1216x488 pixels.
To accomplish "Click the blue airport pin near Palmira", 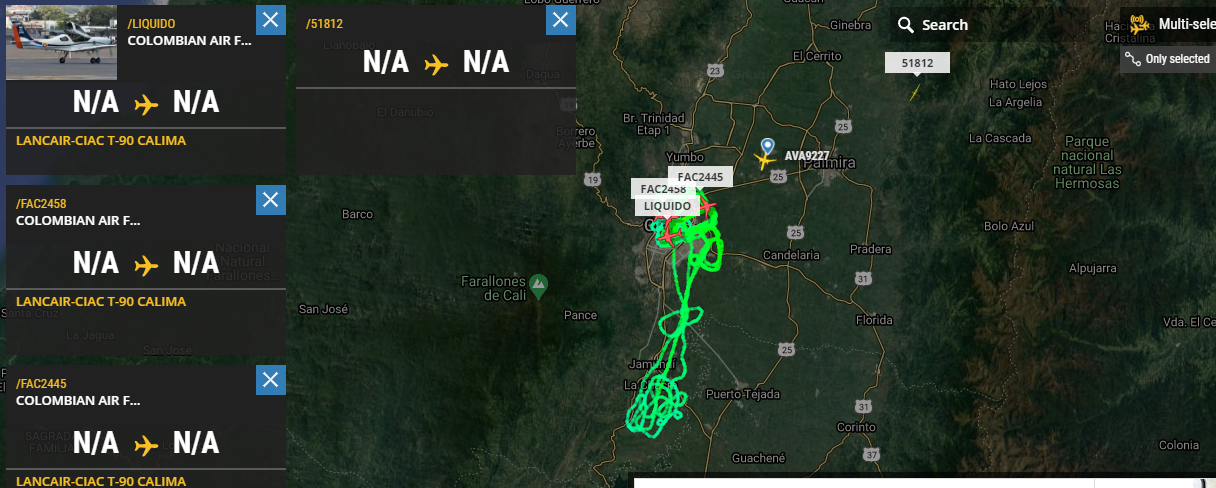I will coord(767,146).
